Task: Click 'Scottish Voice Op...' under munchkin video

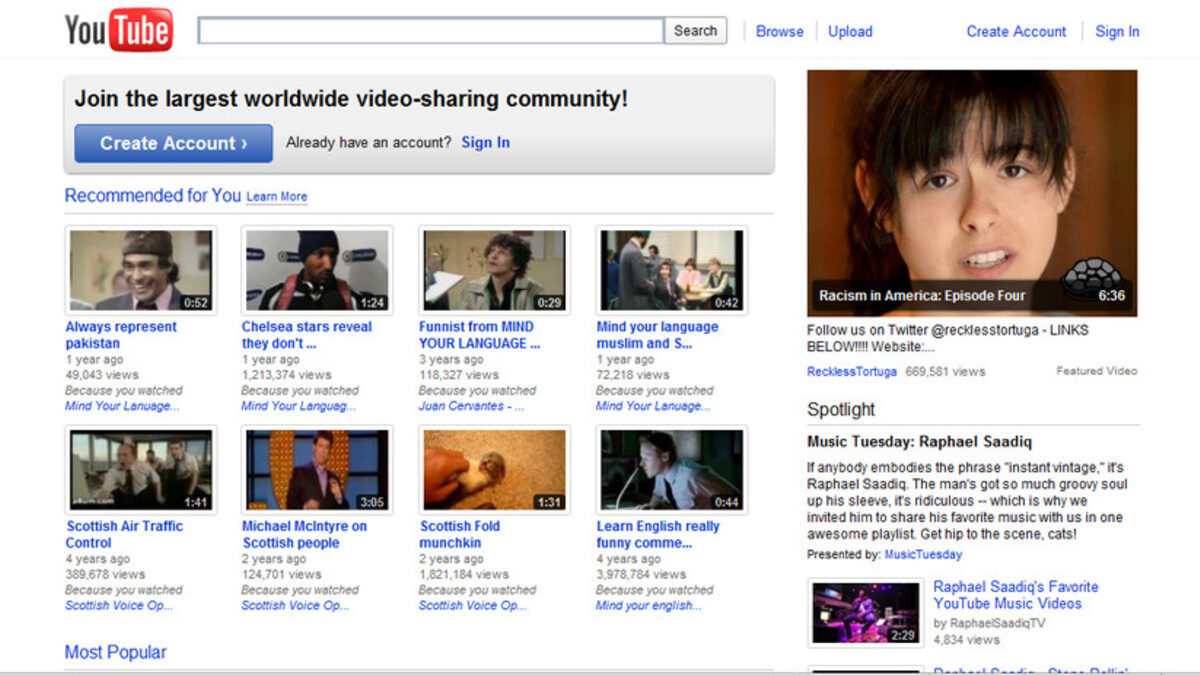Action: (472, 605)
